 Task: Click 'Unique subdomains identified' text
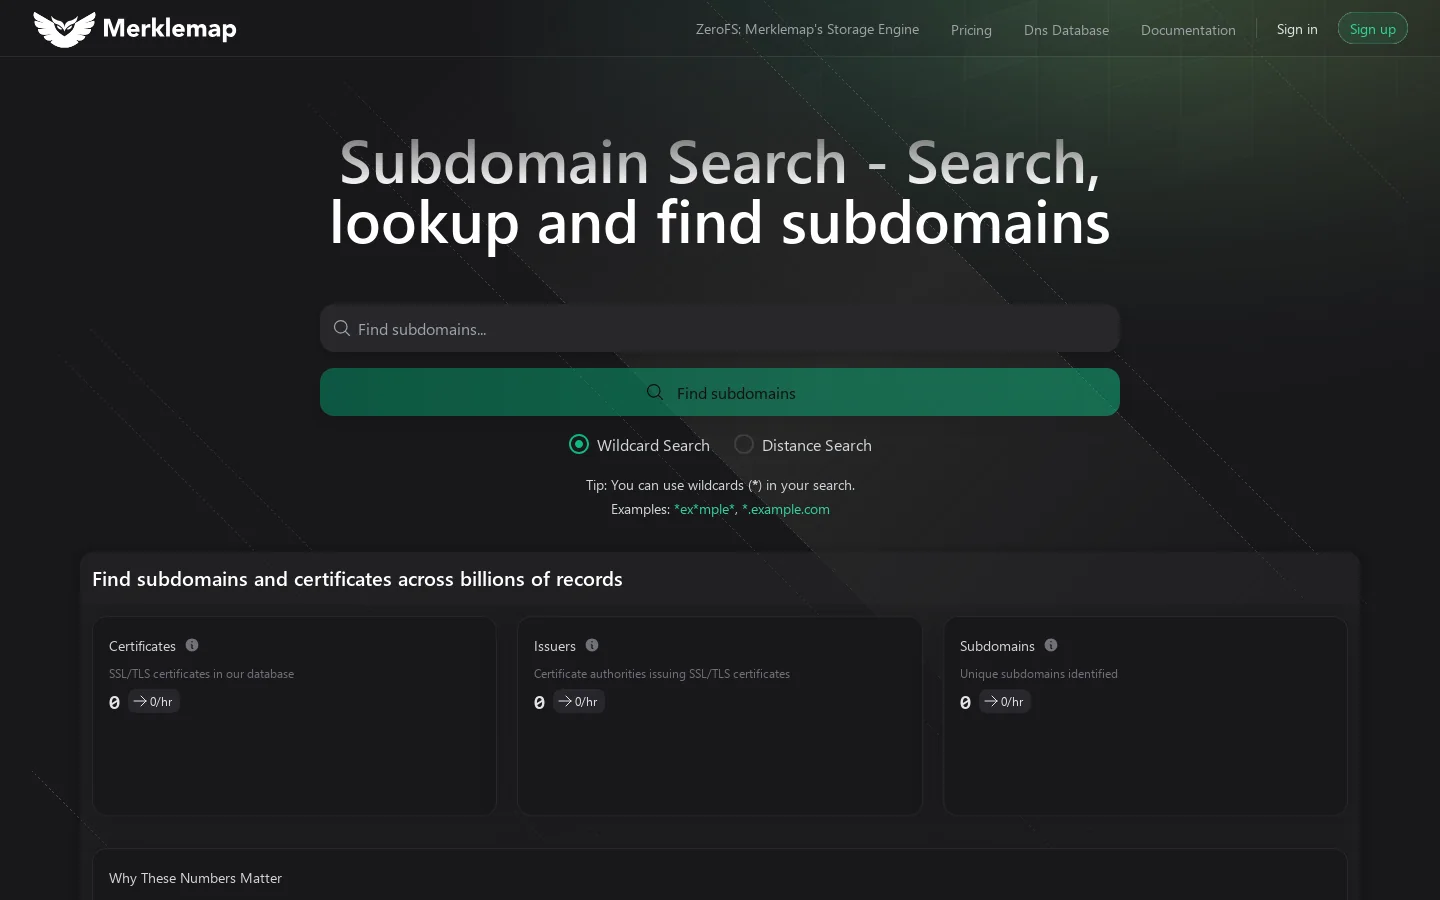coord(1039,674)
